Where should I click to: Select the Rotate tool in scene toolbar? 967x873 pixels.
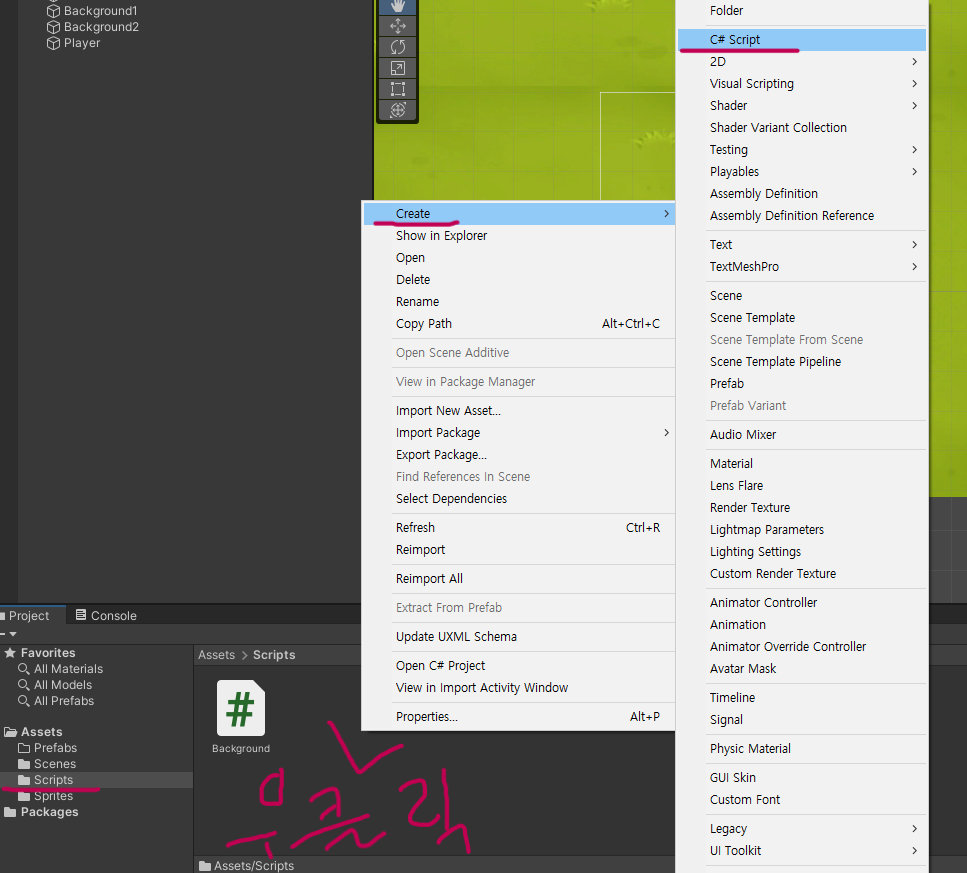[397, 47]
